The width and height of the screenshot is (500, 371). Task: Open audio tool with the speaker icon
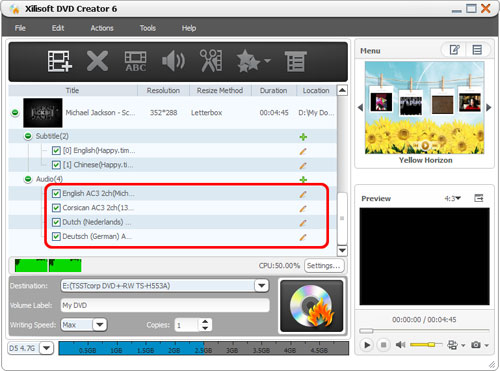(173, 61)
